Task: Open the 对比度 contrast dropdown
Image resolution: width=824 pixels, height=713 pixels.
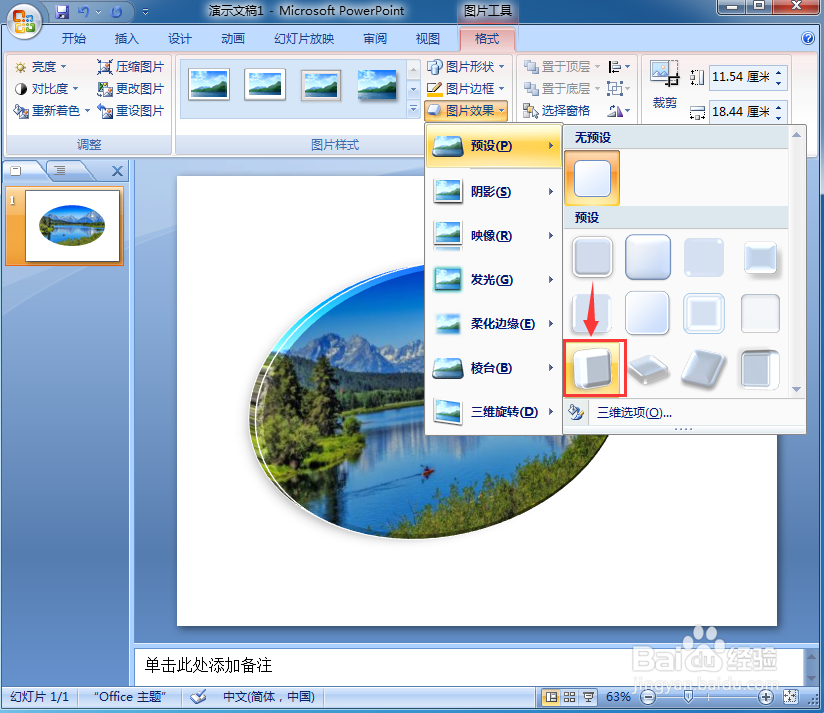Action: 47,89
